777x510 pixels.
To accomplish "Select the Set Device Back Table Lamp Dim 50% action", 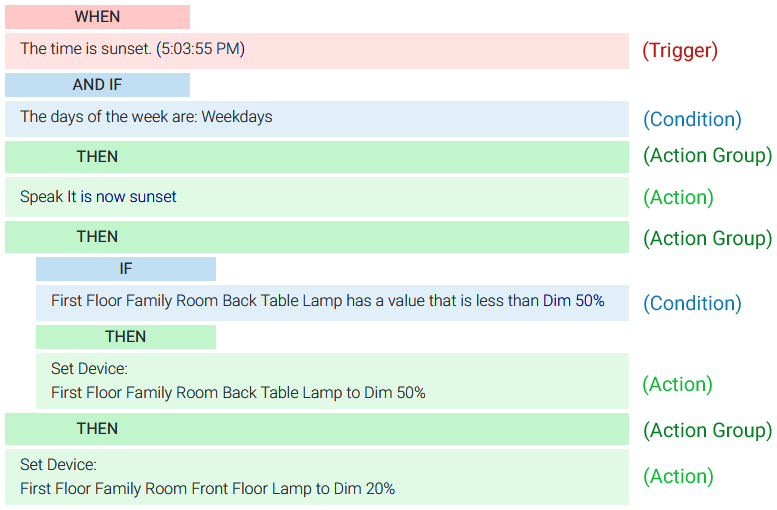I will click(x=332, y=381).
